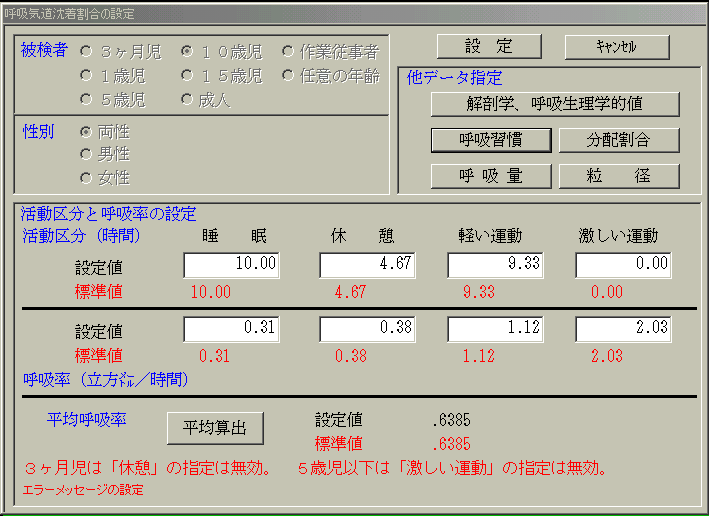Click the 呼吸量 button
Screen dimensions: 709x516
click(490, 176)
